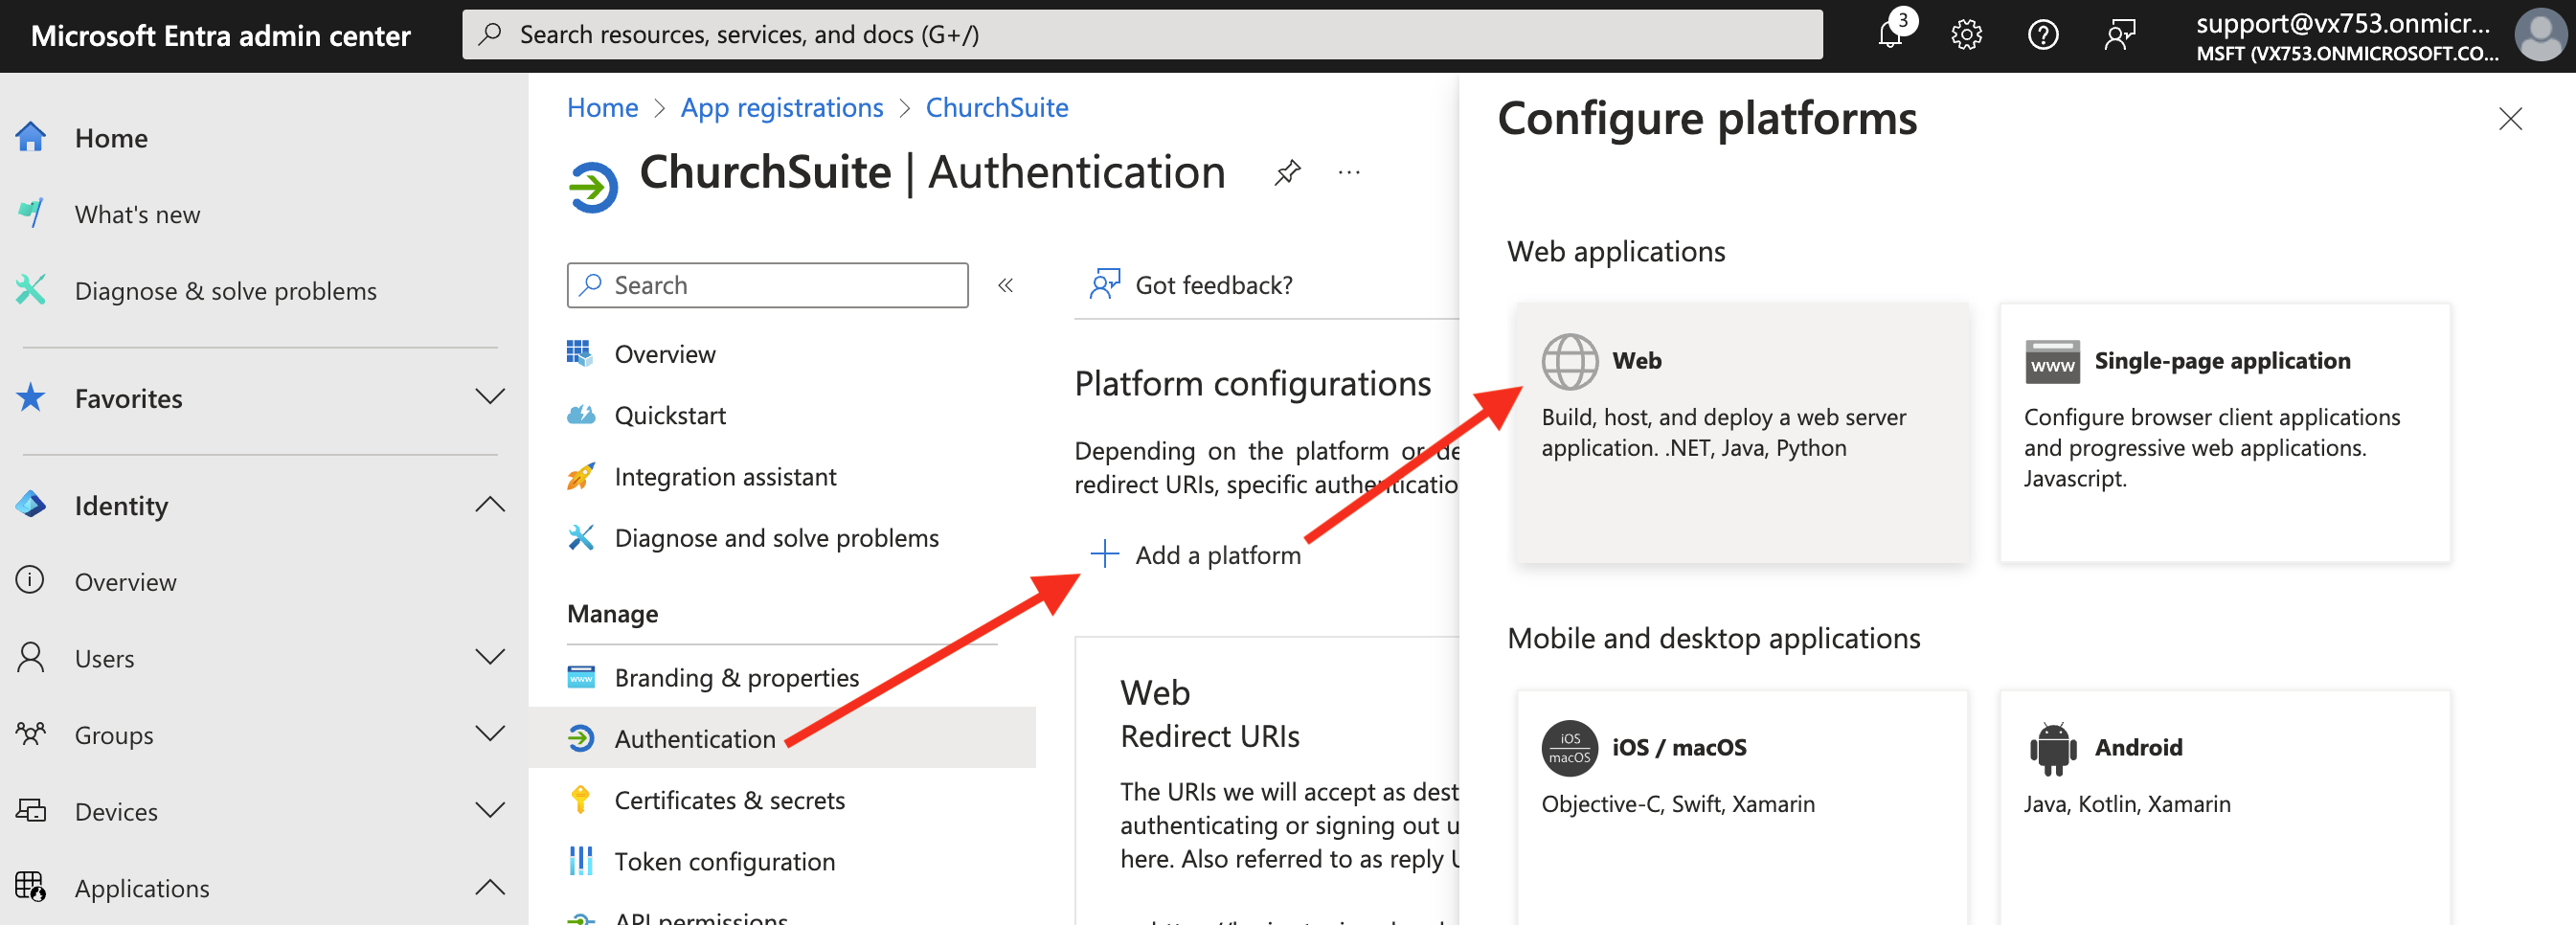Image resolution: width=2576 pixels, height=925 pixels.
Task: Expand the Favorites section chevron
Action: (490, 397)
